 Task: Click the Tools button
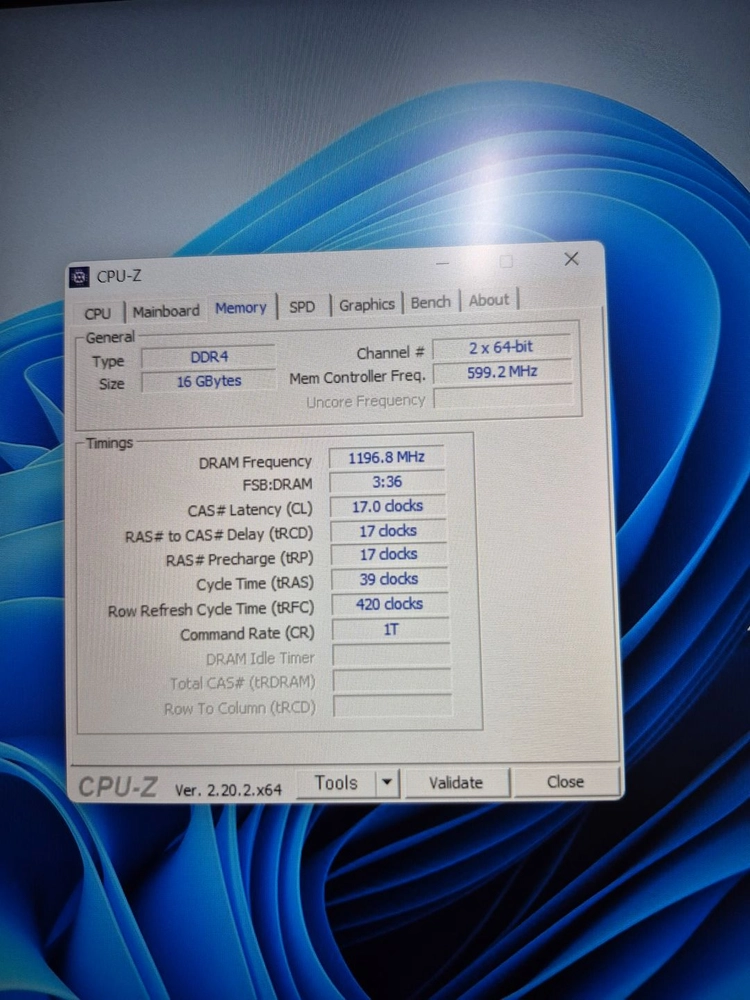pyautogui.click(x=336, y=783)
